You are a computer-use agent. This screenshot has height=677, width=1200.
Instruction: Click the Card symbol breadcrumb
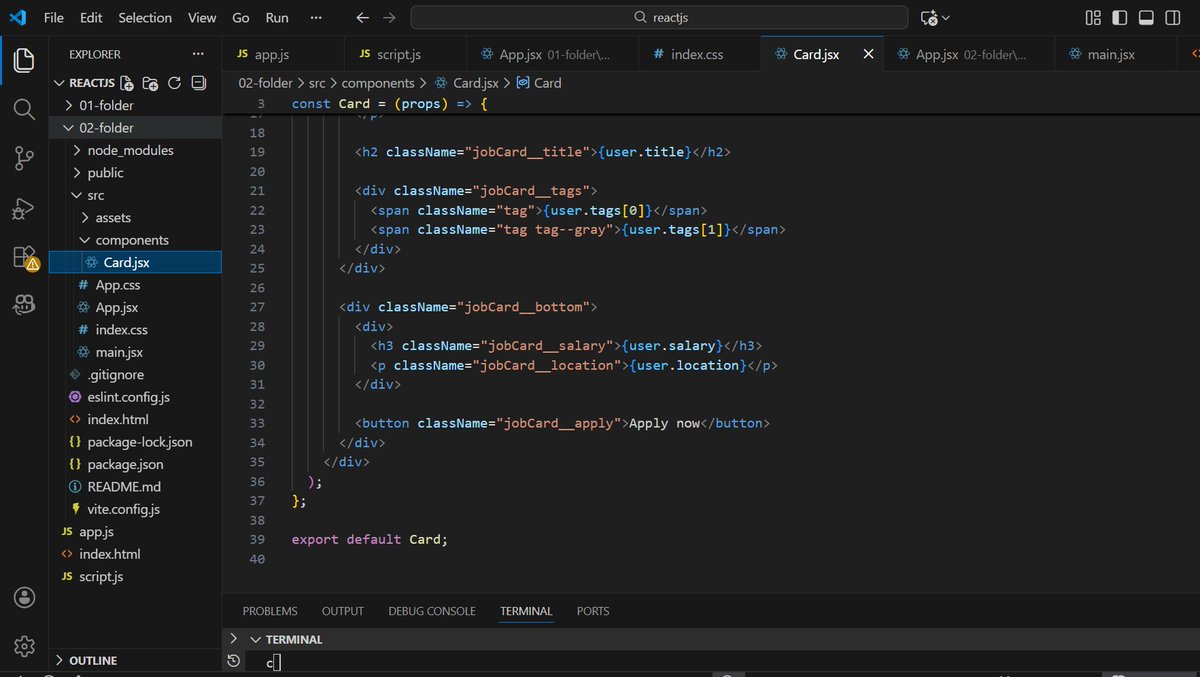point(539,83)
